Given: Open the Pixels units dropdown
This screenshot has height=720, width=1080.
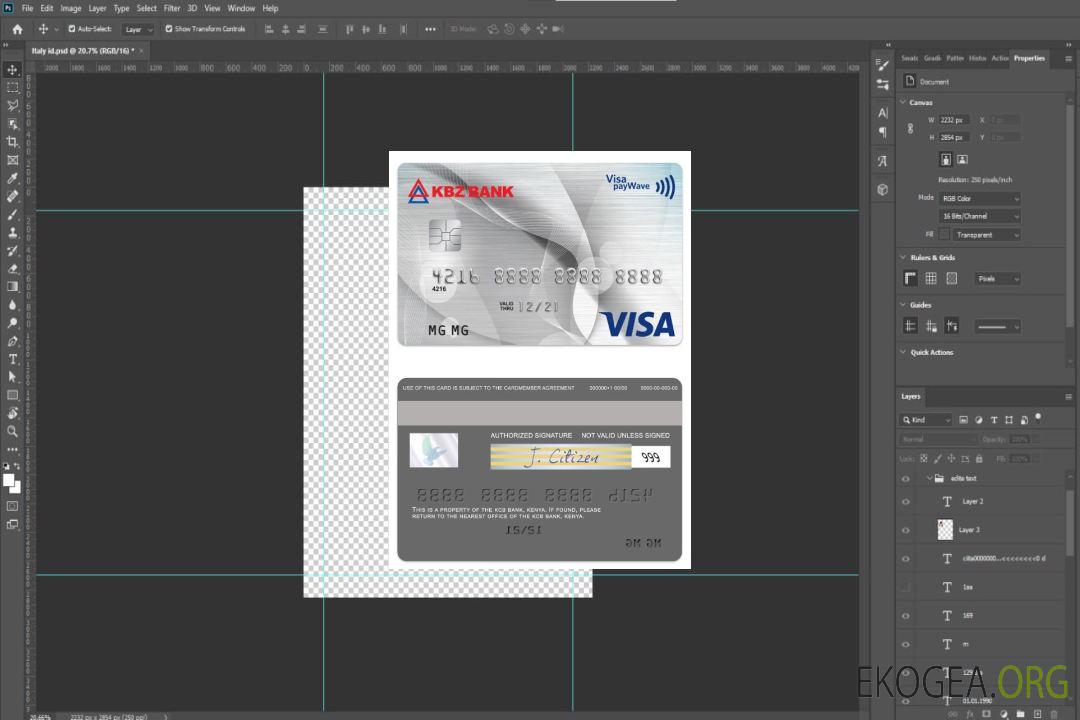Looking at the screenshot, I should (x=997, y=279).
